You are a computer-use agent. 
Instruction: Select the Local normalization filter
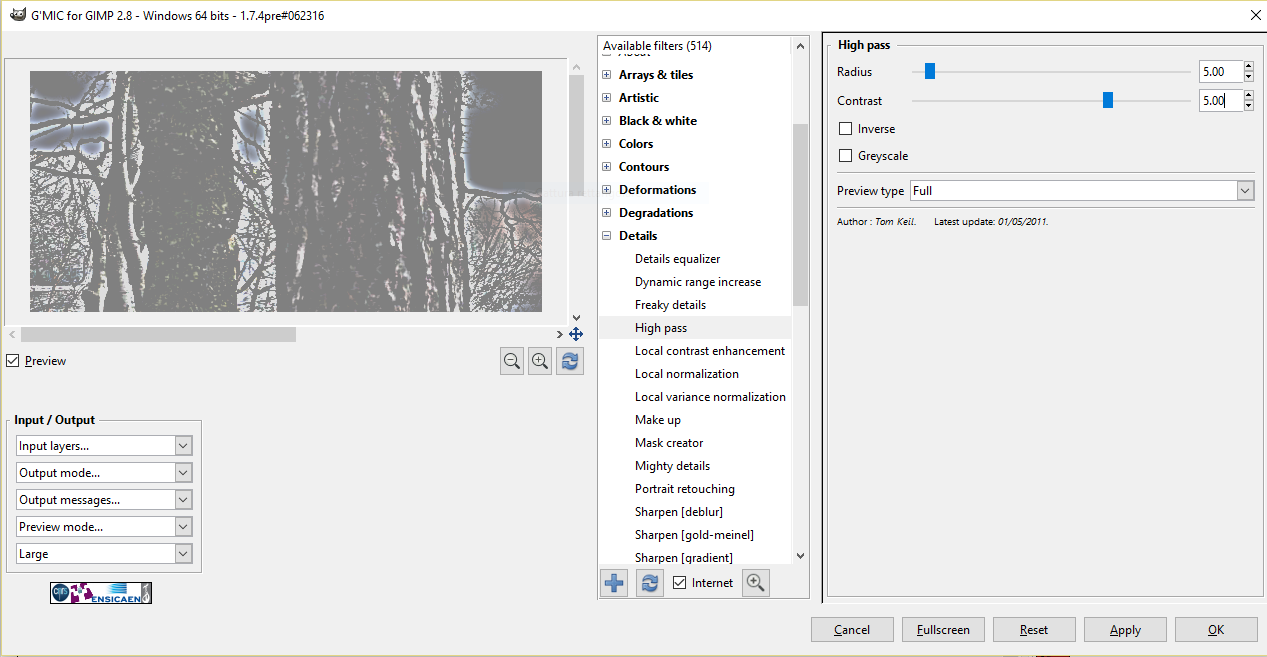click(687, 374)
